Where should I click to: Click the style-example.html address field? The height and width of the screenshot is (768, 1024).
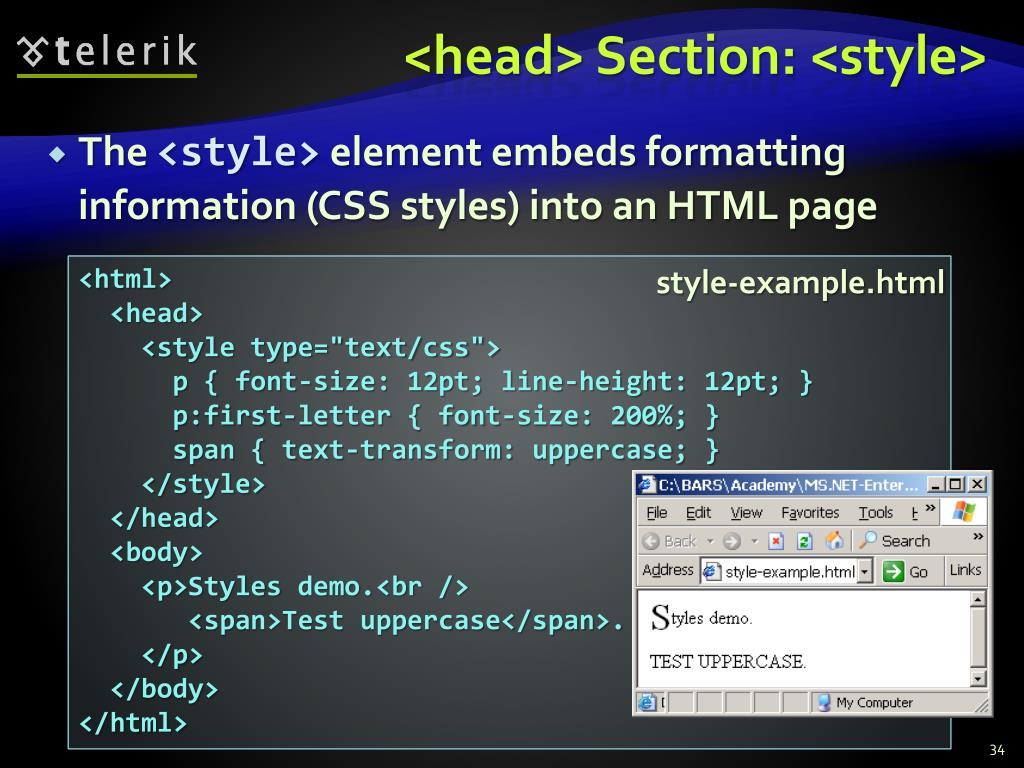(x=788, y=571)
